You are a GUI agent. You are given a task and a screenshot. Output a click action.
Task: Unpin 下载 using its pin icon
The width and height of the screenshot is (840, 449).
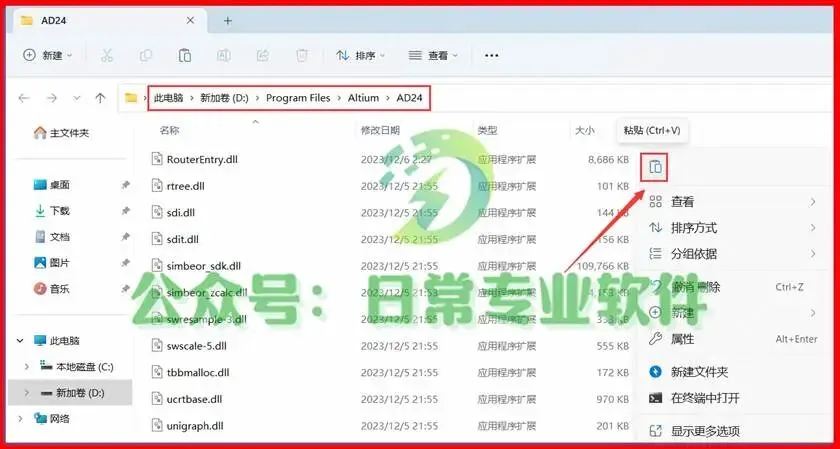pyautogui.click(x=125, y=211)
